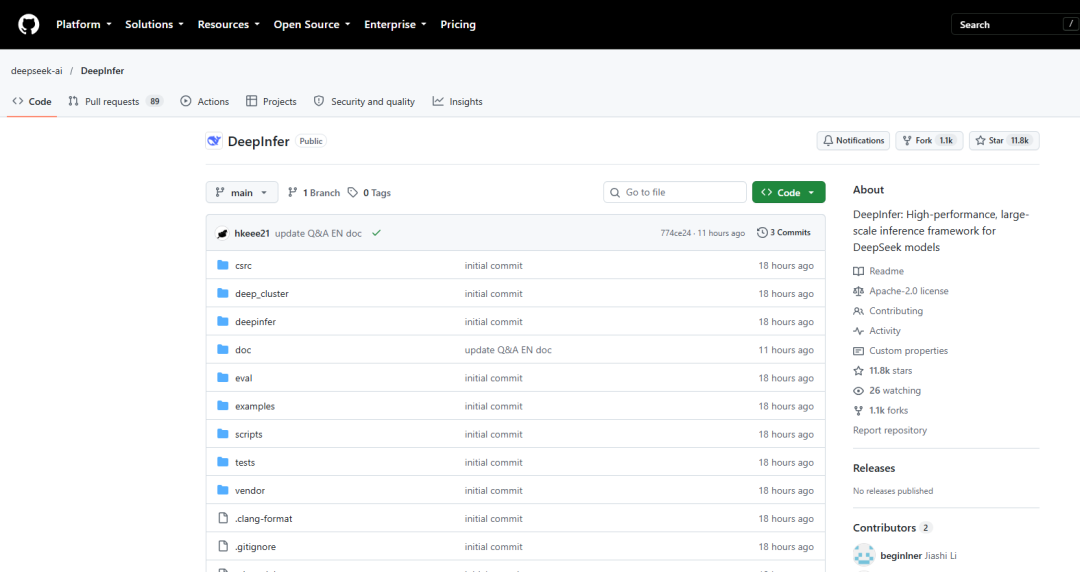This screenshot has width=1080, height=572.
Task: Open the Activity link
Action: (877, 331)
